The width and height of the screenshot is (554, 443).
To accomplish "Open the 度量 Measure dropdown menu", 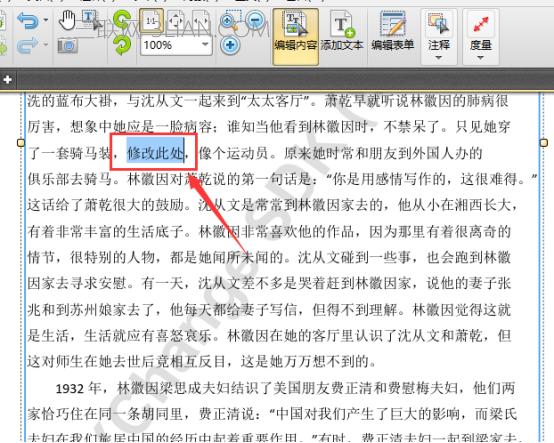I will tap(481, 37).
